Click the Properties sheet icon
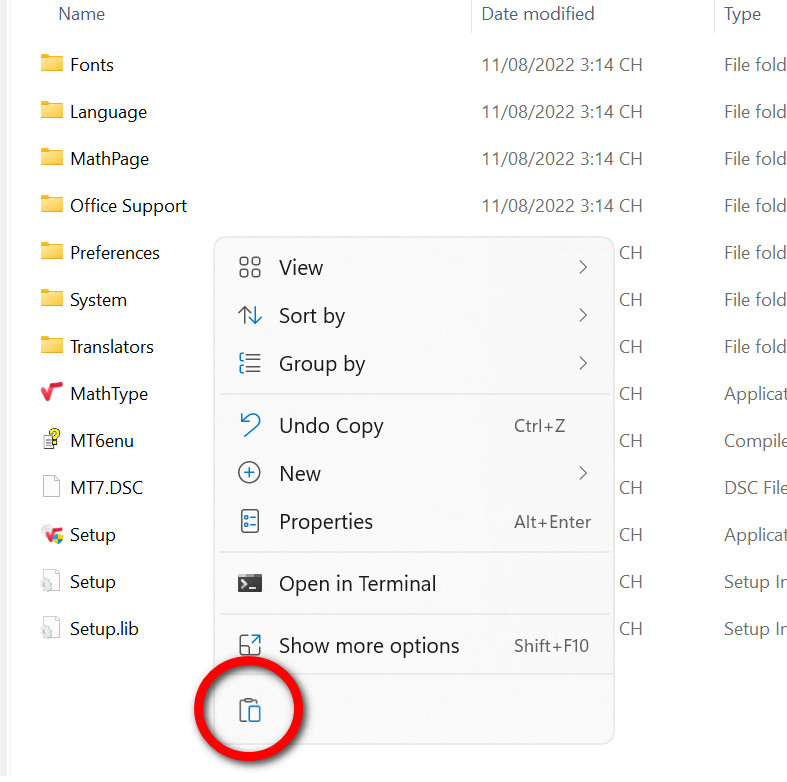The height and width of the screenshot is (782, 787). [x=250, y=521]
